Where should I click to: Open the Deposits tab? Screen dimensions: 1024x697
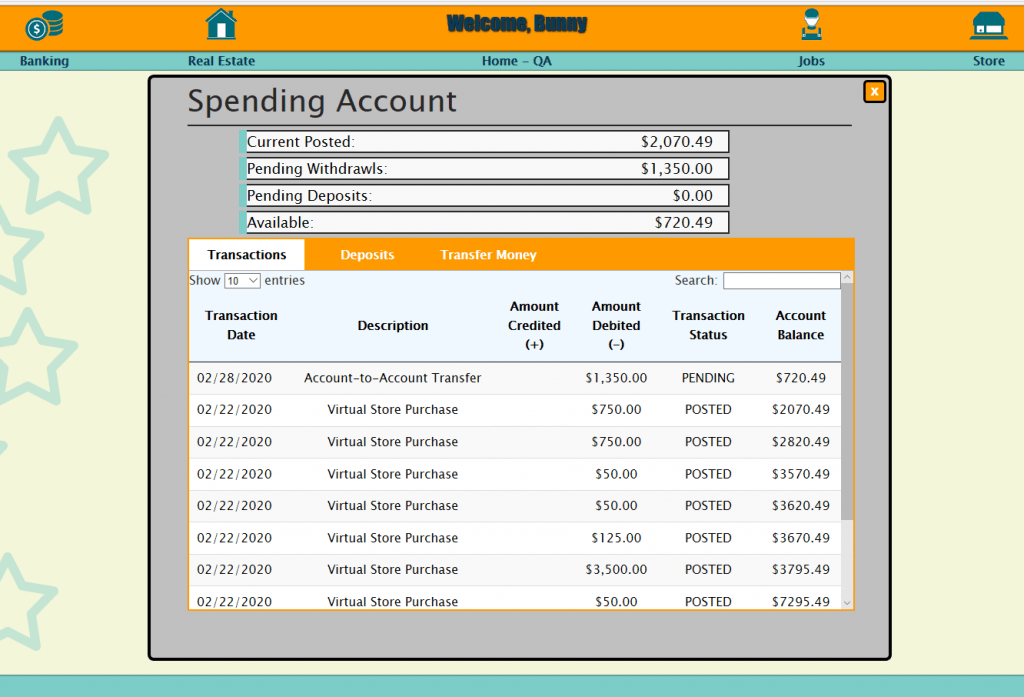(367, 255)
